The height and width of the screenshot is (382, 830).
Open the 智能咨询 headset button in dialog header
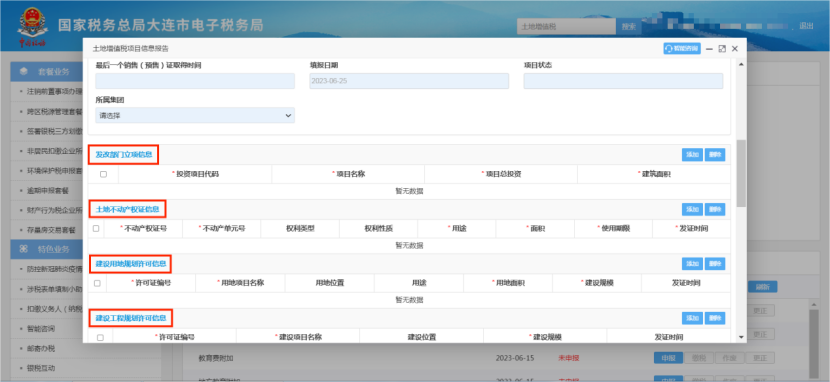(682, 48)
